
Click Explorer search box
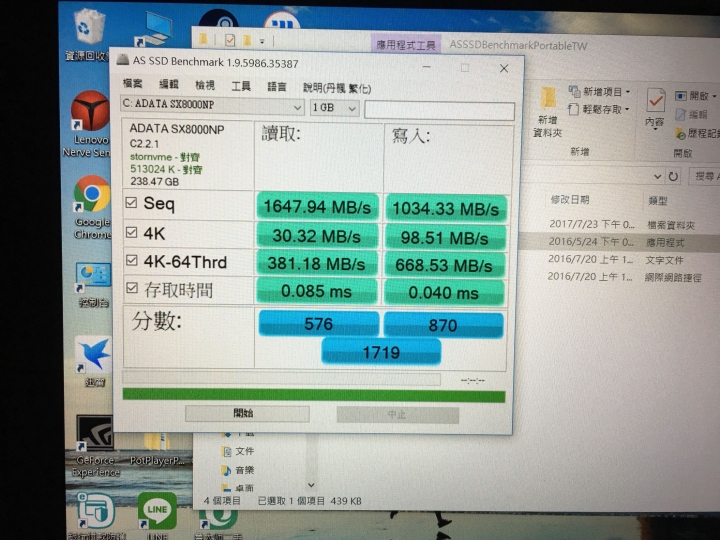point(704,176)
